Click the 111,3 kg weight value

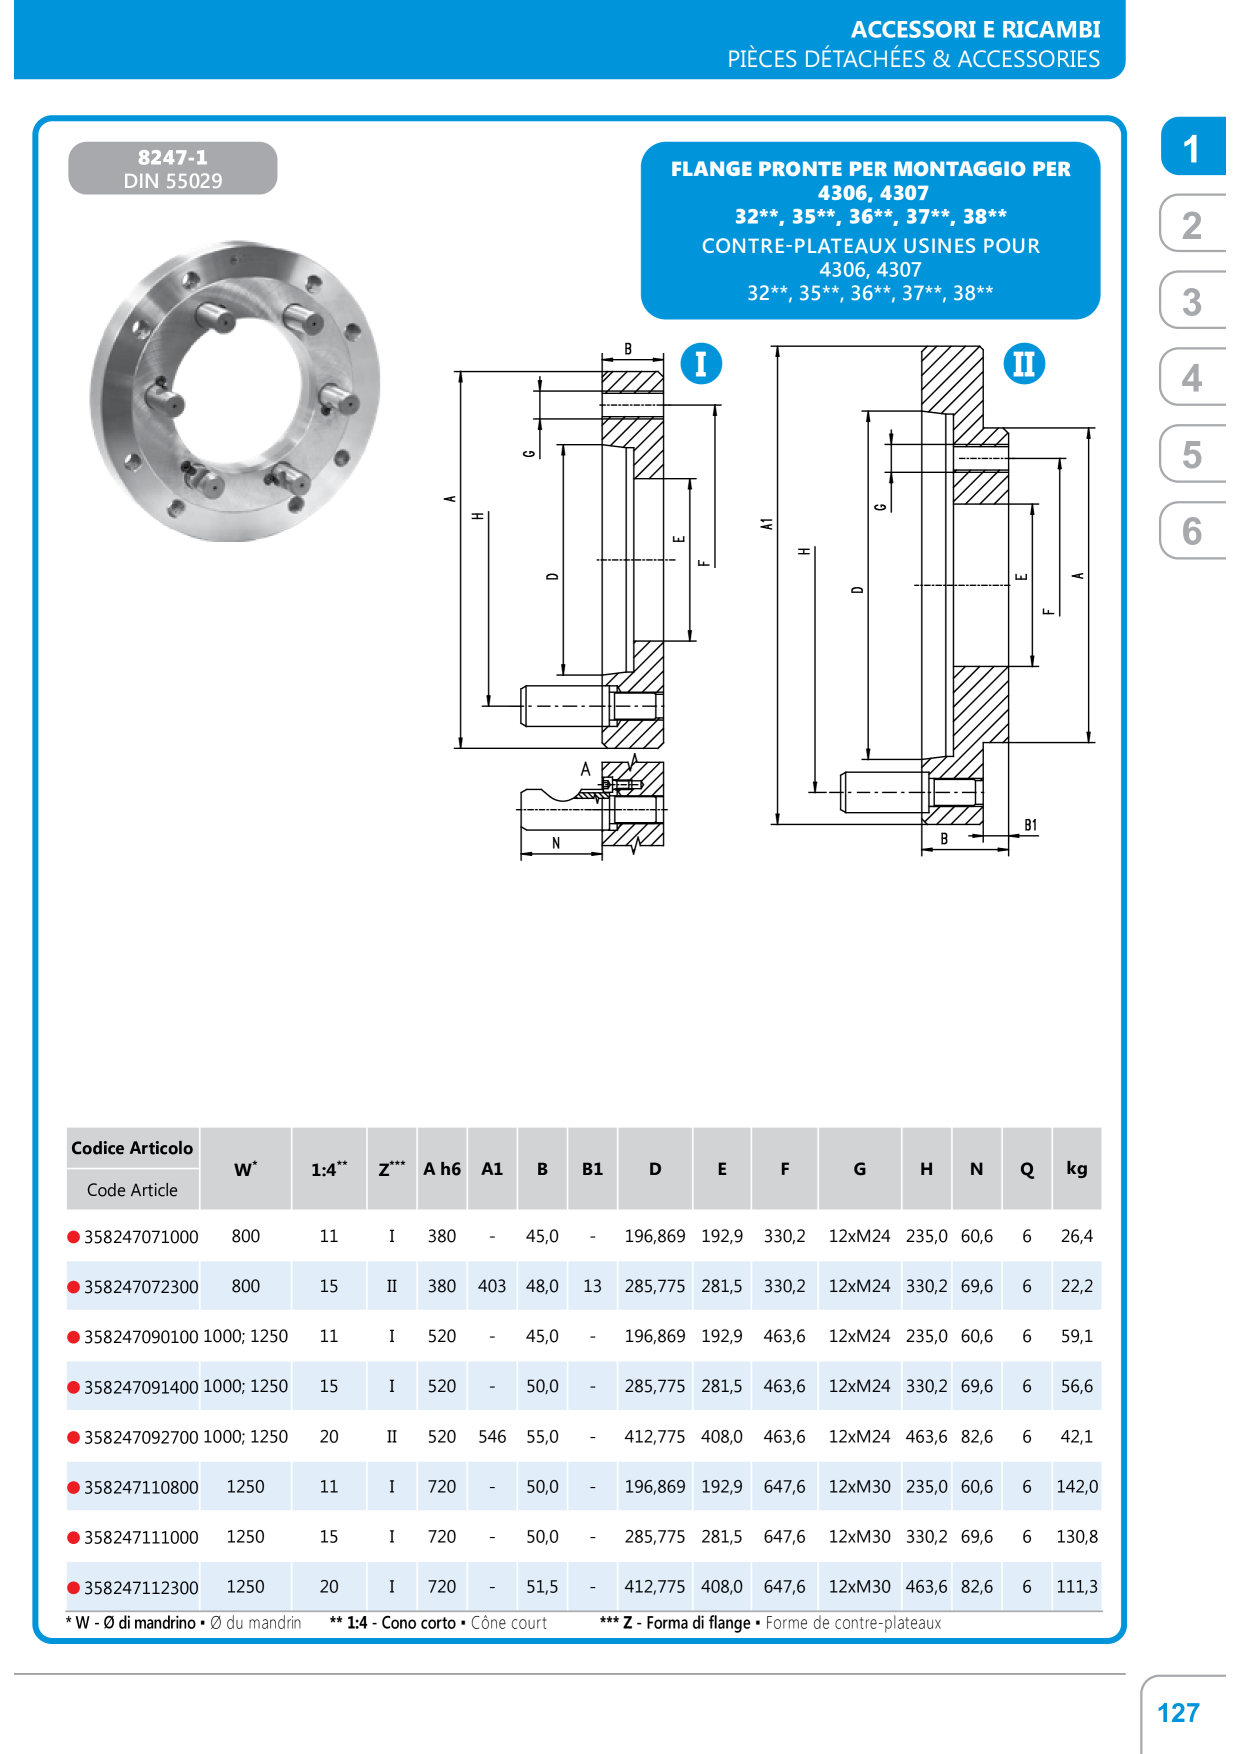point(1077,1586)
